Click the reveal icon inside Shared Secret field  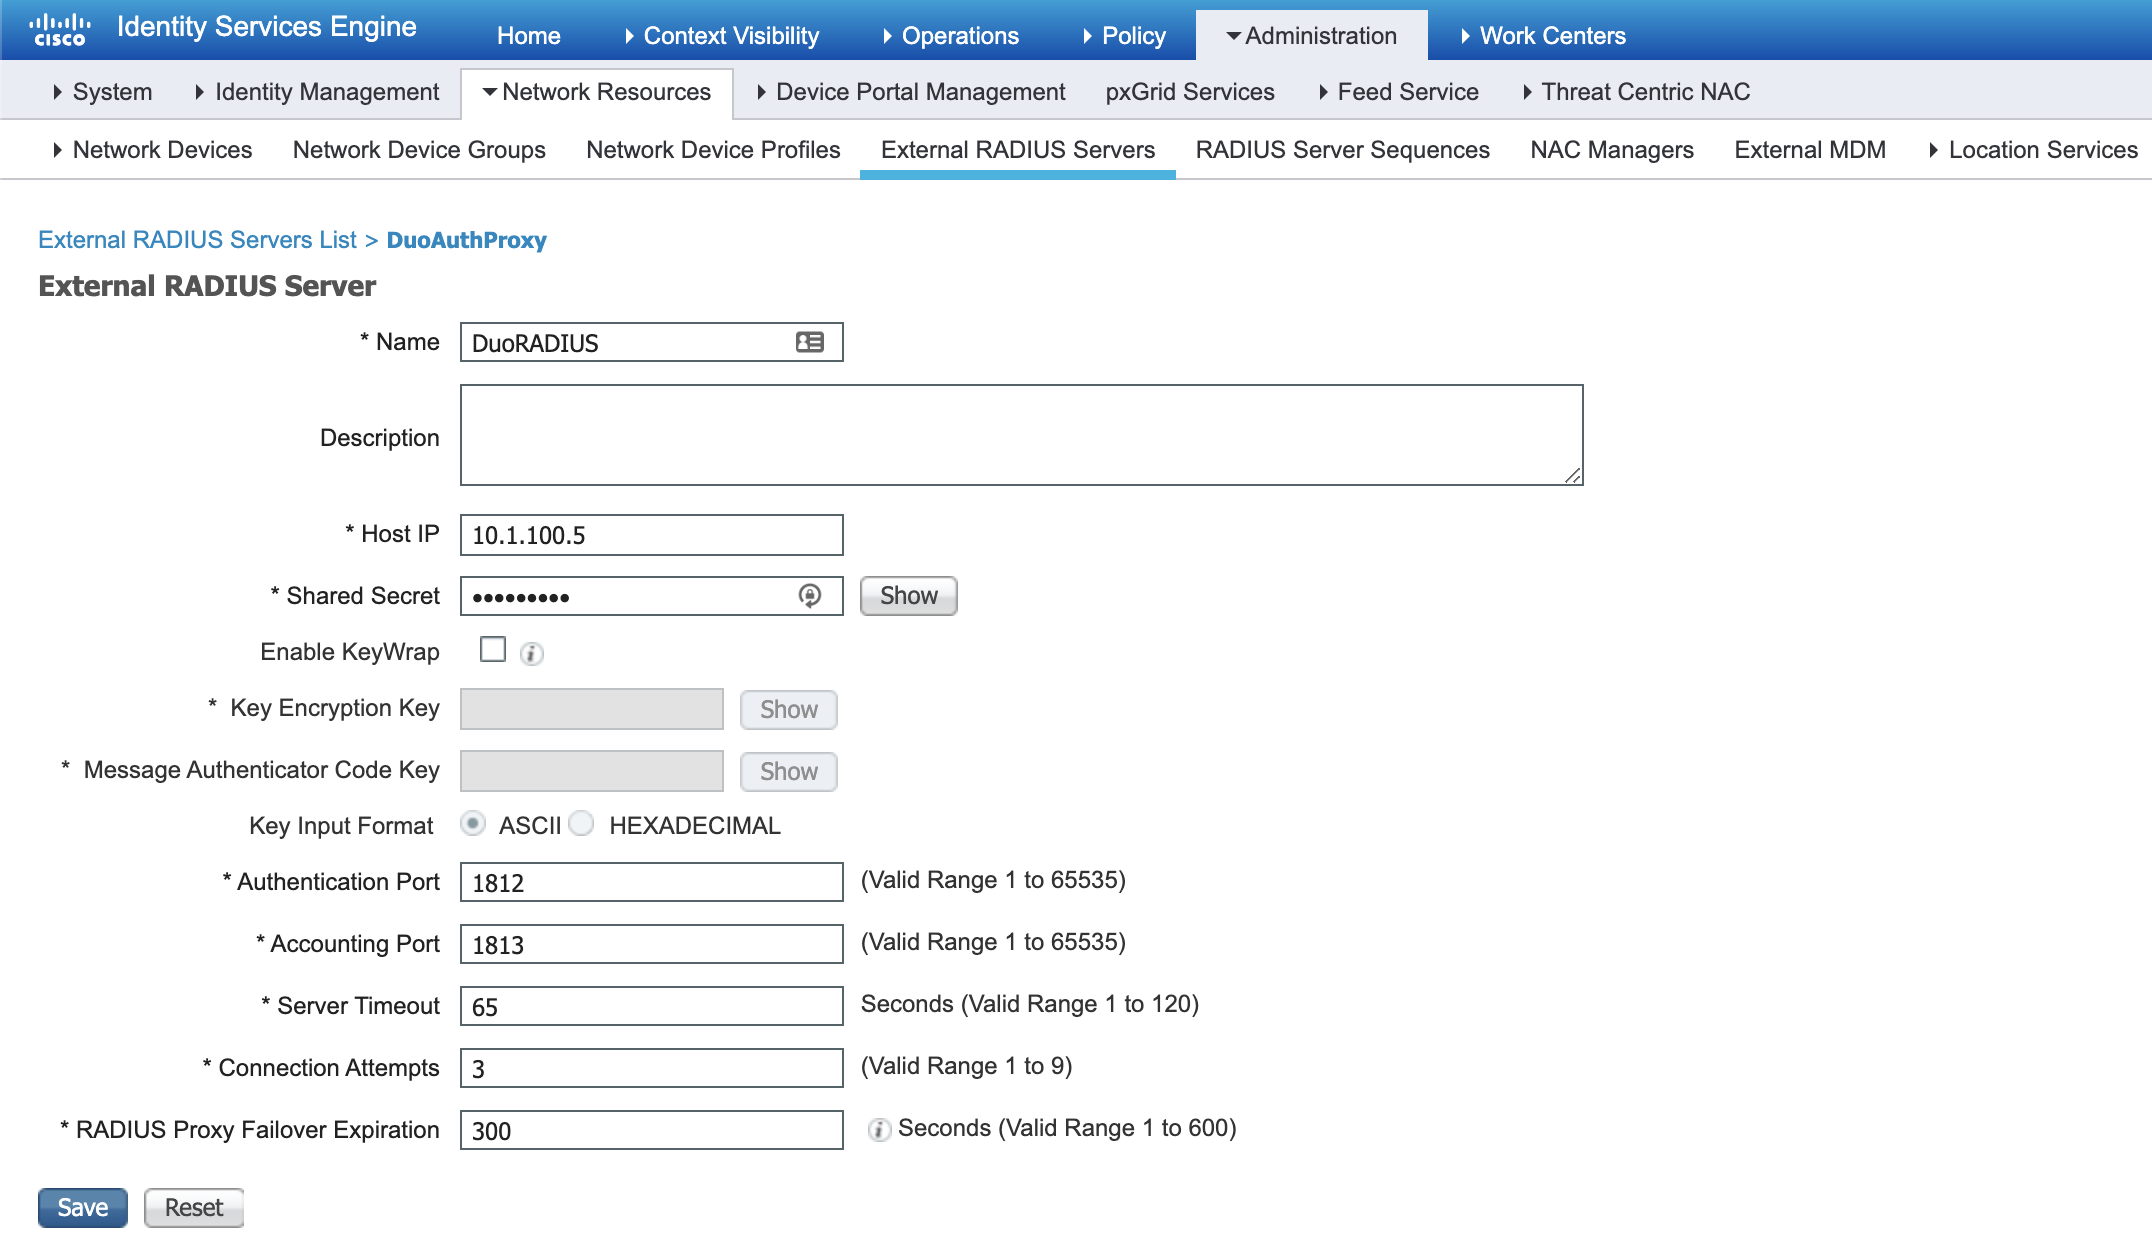[810, 595]
